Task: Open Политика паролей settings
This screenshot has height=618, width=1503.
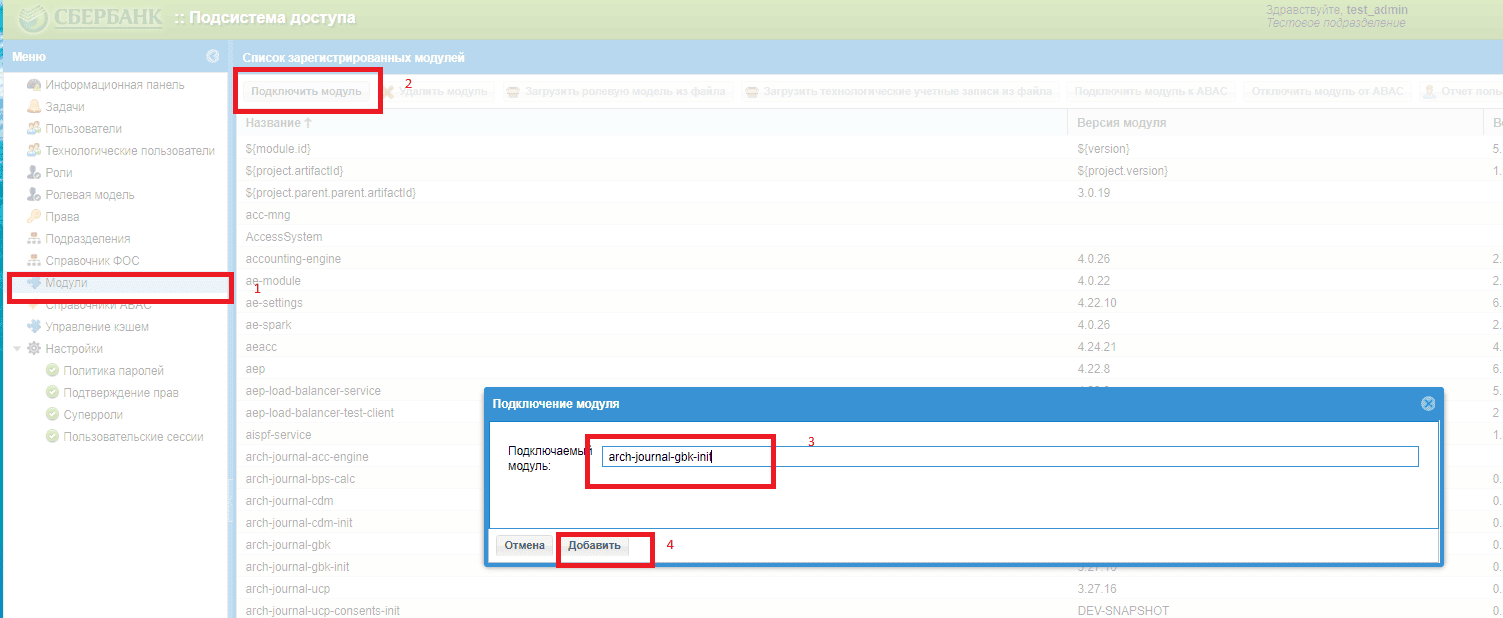Action: click(x=112, y=371)
